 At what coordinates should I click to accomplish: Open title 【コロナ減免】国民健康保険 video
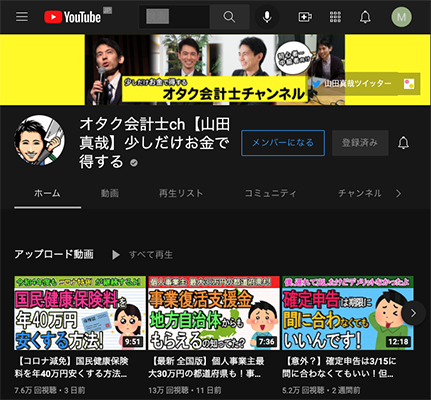click(71, 367)
